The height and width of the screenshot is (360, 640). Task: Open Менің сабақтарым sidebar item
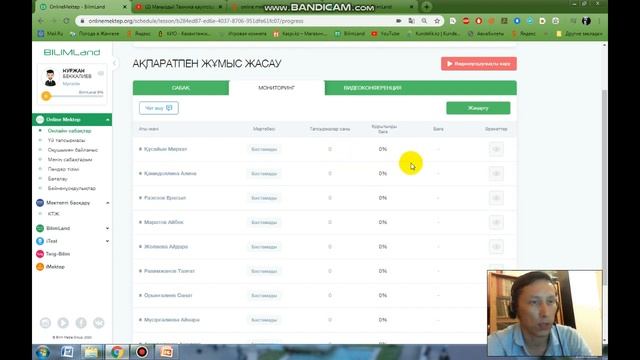coord(70,160)
